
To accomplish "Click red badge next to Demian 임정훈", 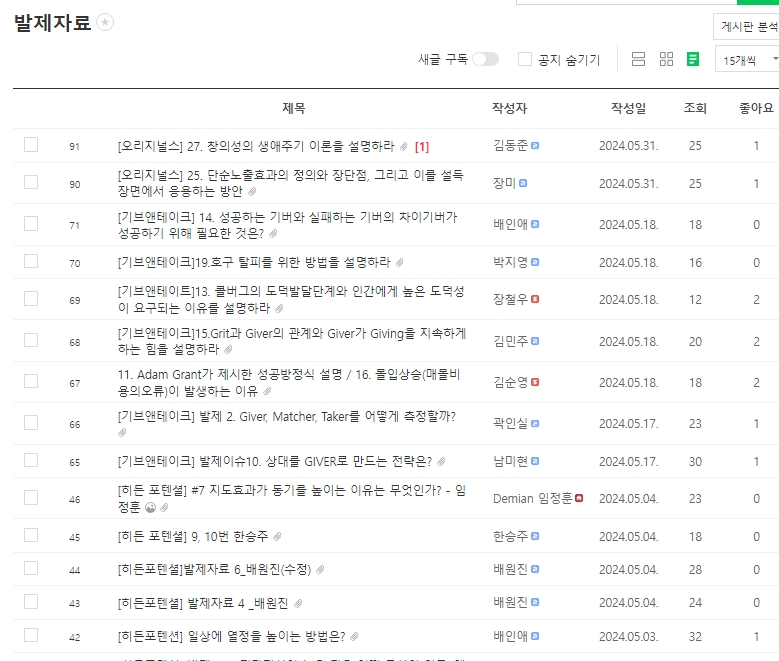I will click(x=579, y=498).
